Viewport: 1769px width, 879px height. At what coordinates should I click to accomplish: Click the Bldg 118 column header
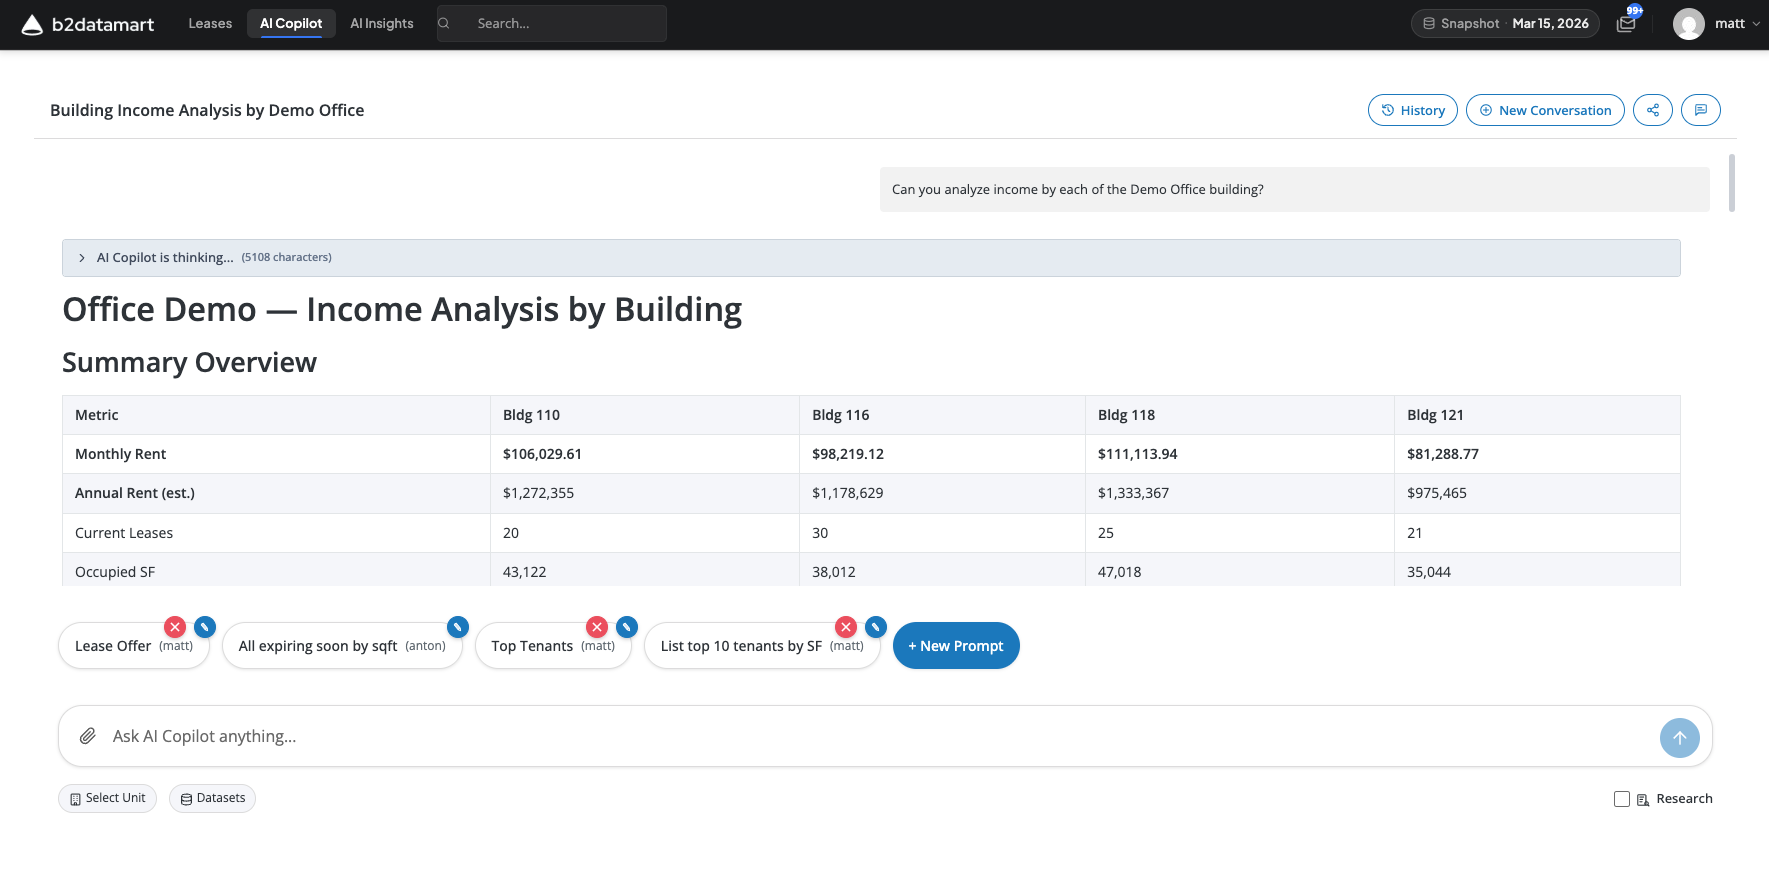1240,415
